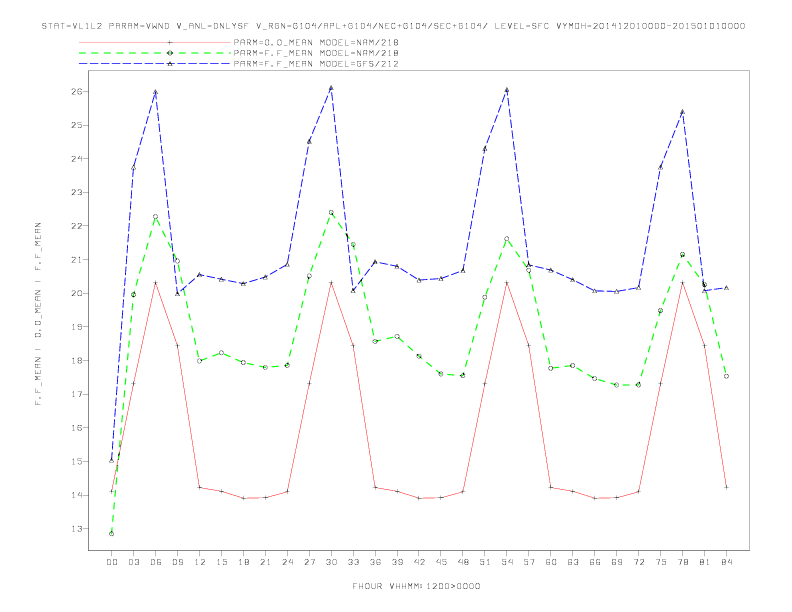Click y-axis tick value 21
This screenshot has height=612, width=792.
coord(77,260)
